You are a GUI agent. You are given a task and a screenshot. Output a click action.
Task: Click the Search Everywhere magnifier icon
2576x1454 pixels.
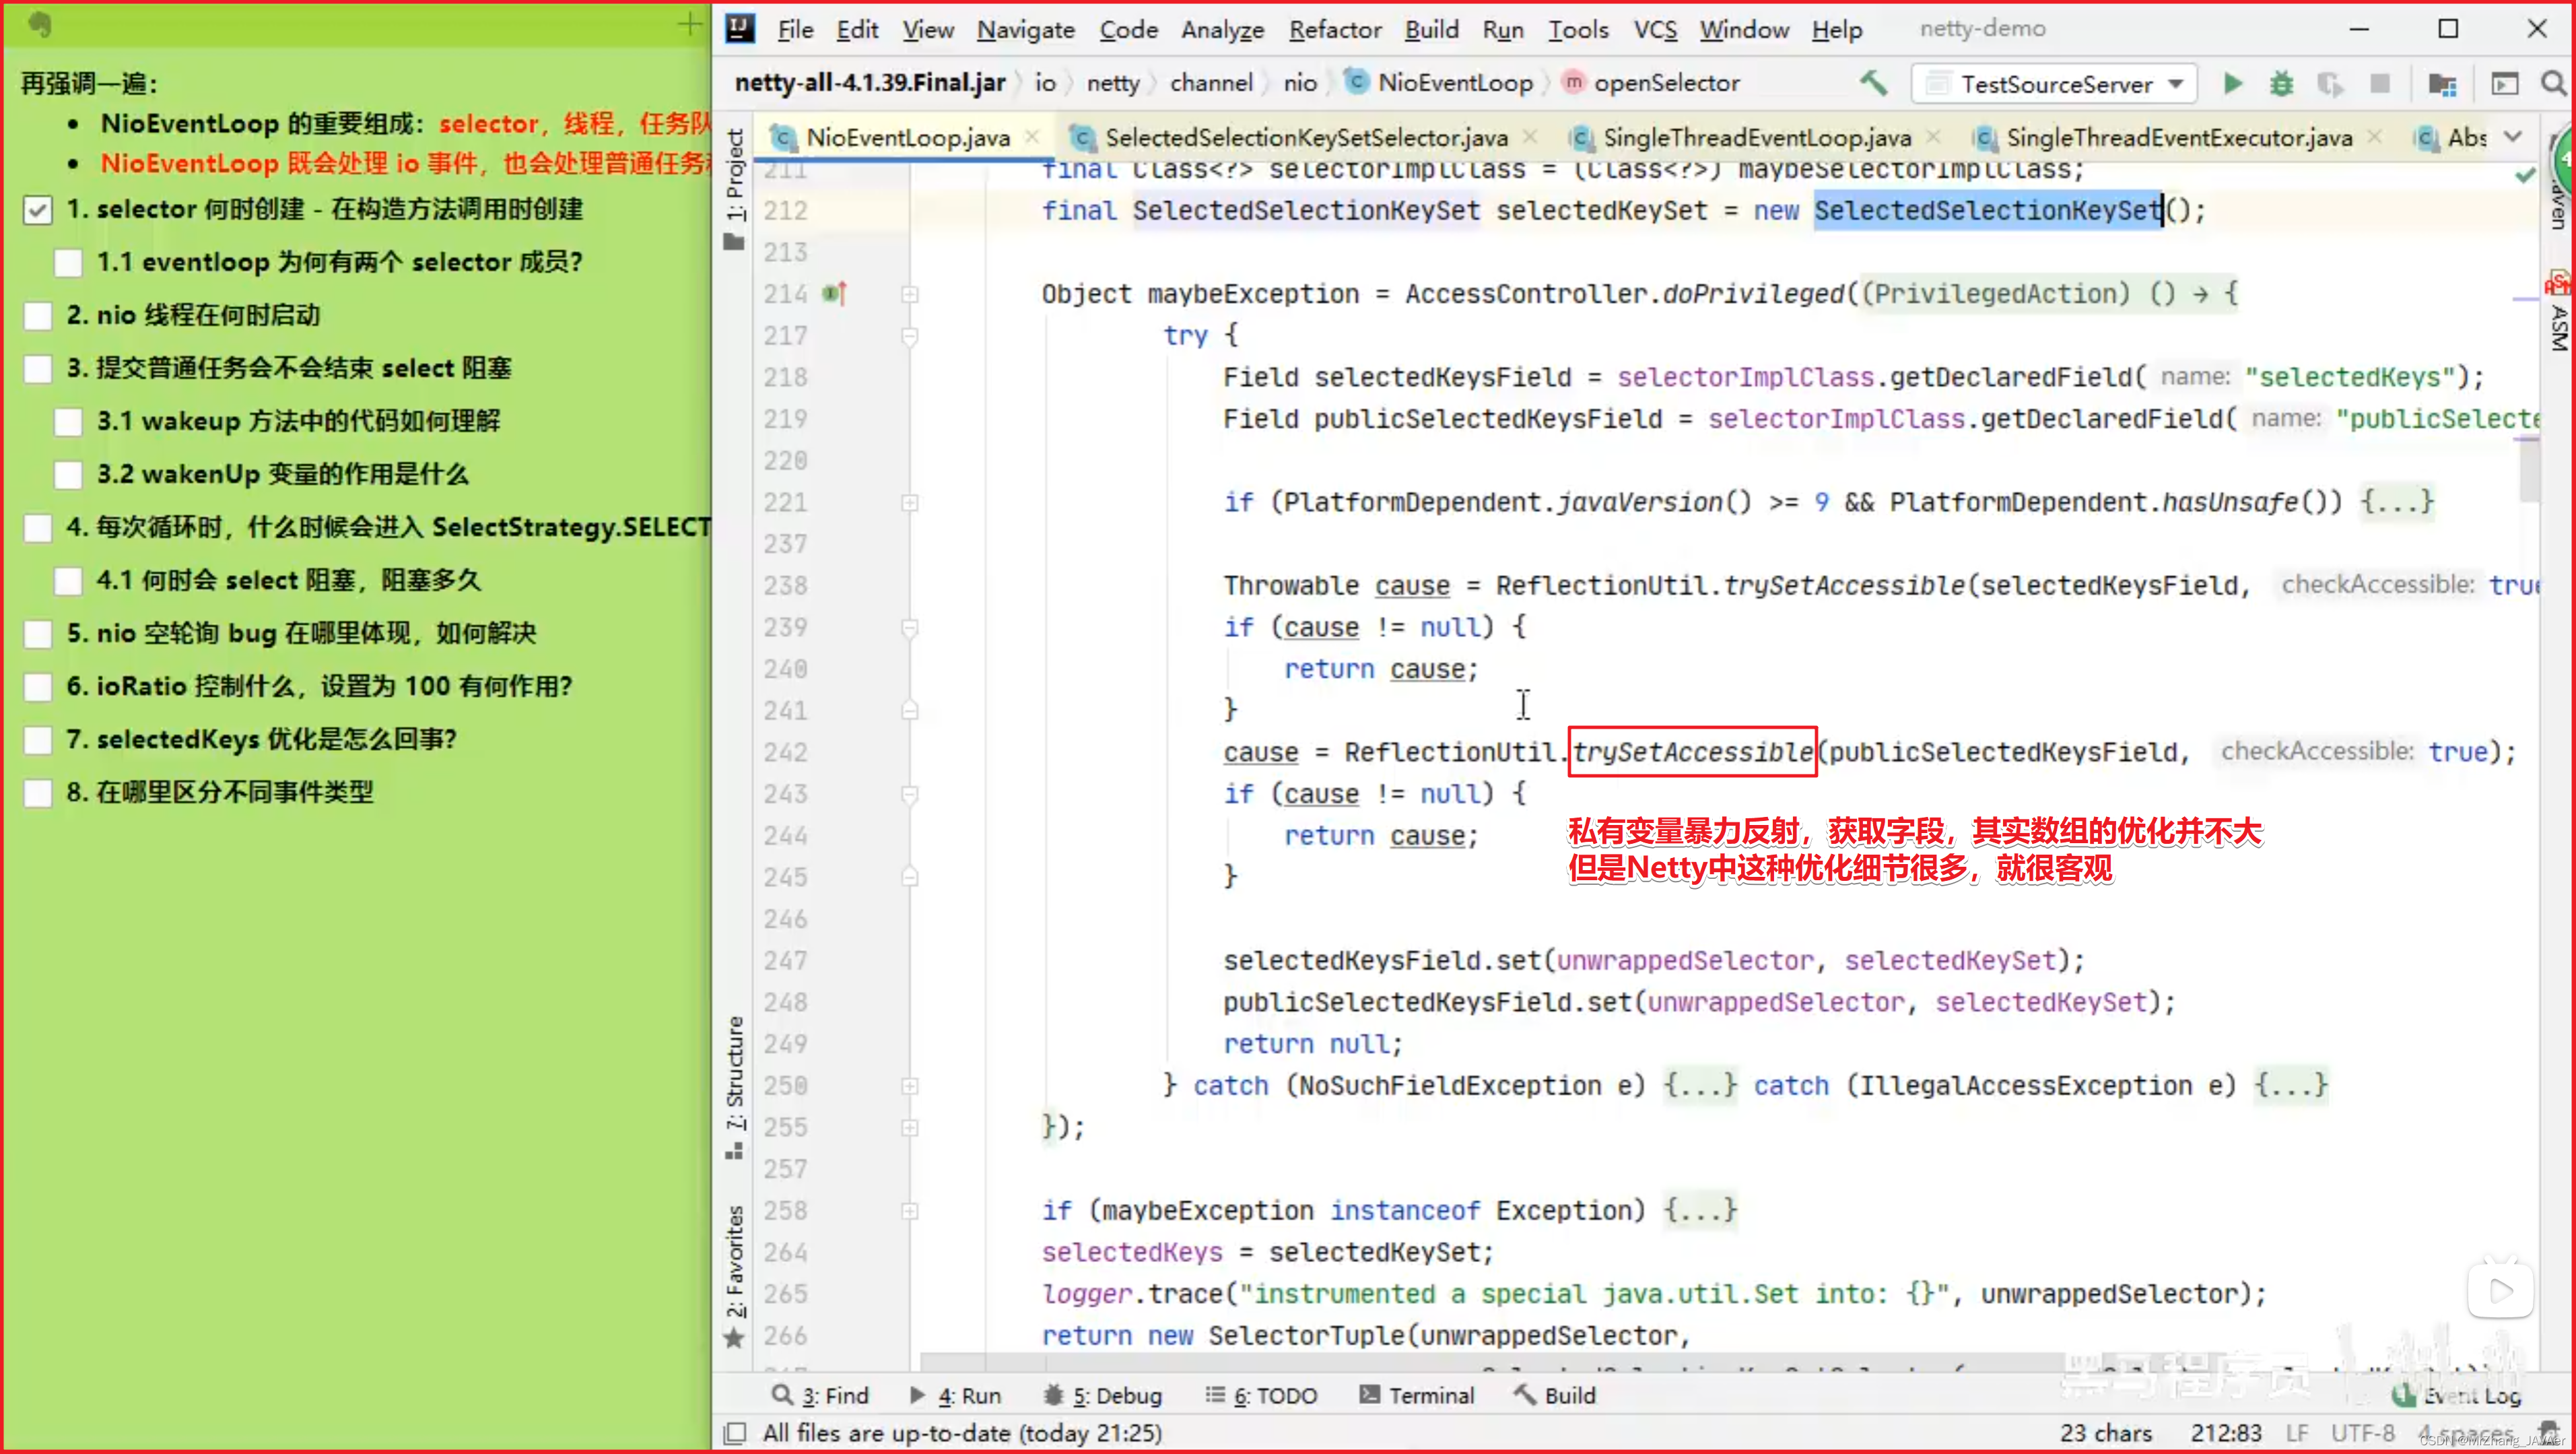2553,84
